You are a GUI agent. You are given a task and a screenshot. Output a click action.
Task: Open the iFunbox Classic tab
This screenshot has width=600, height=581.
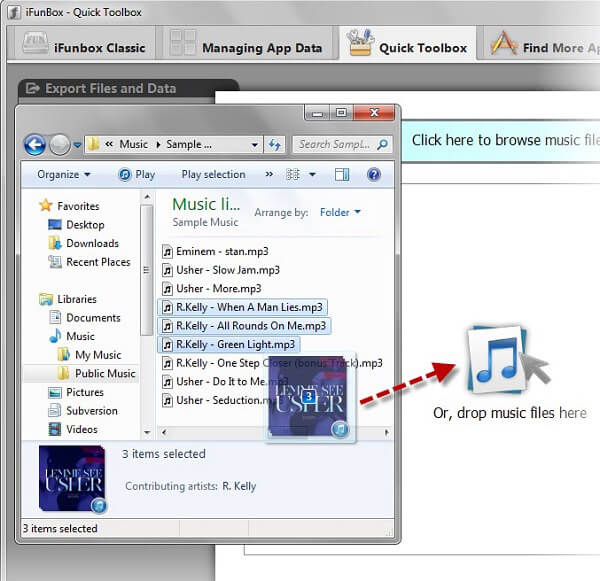coord(83,43)
